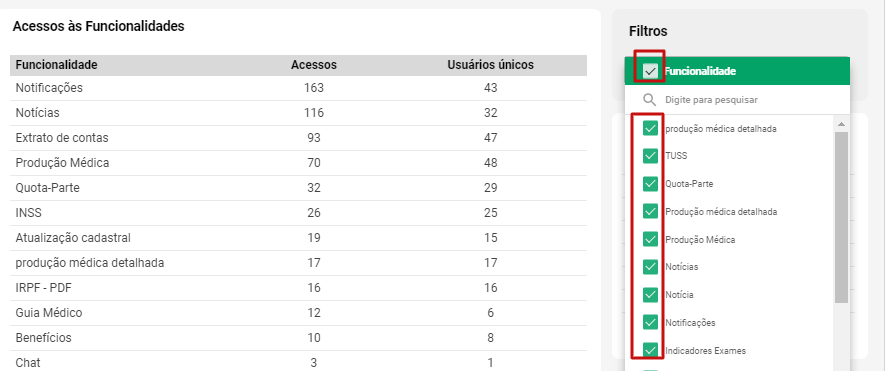Image resolution: width=885 pixels, height=371 pixels.
Task: Toggle the Funcionalidade select-all checkbox
Action: pyautogui.click(x=651, y=71)
